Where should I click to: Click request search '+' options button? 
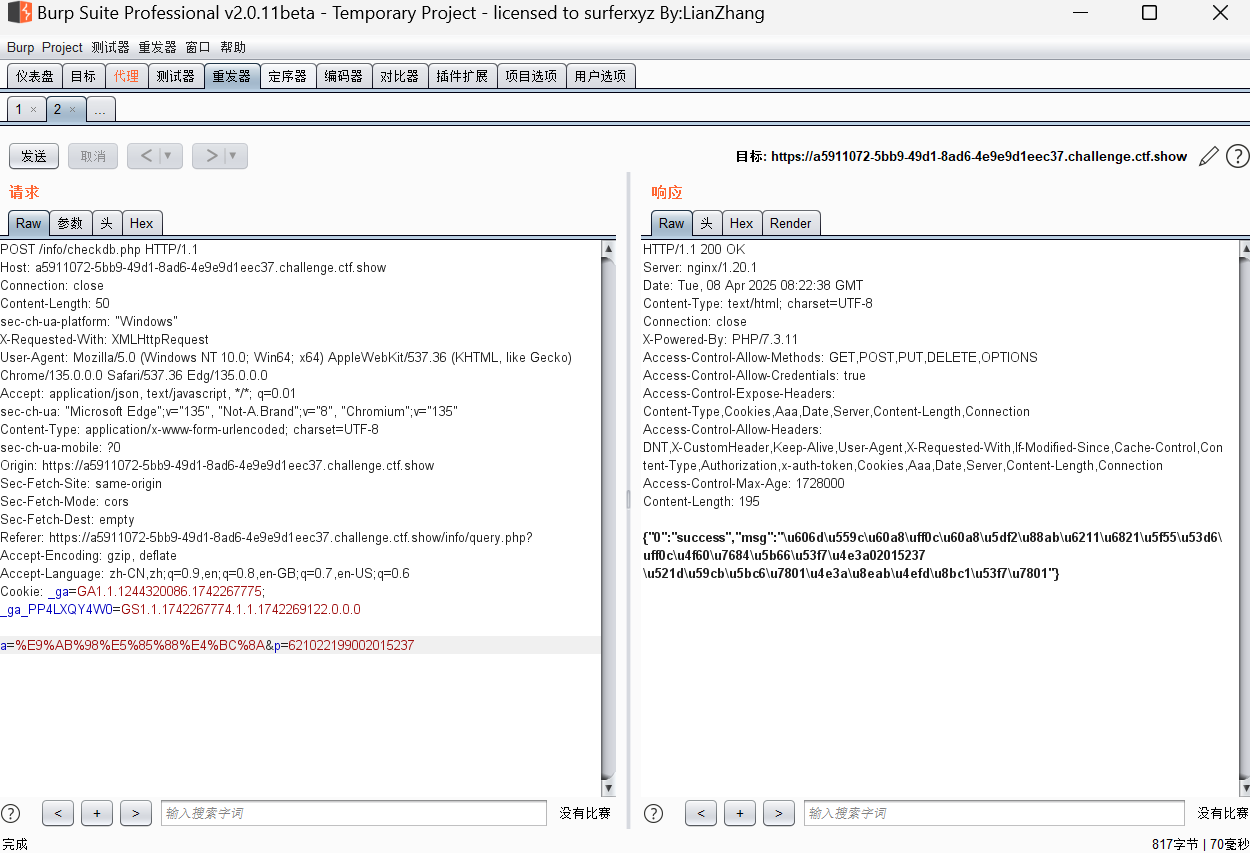coord(96,813)
